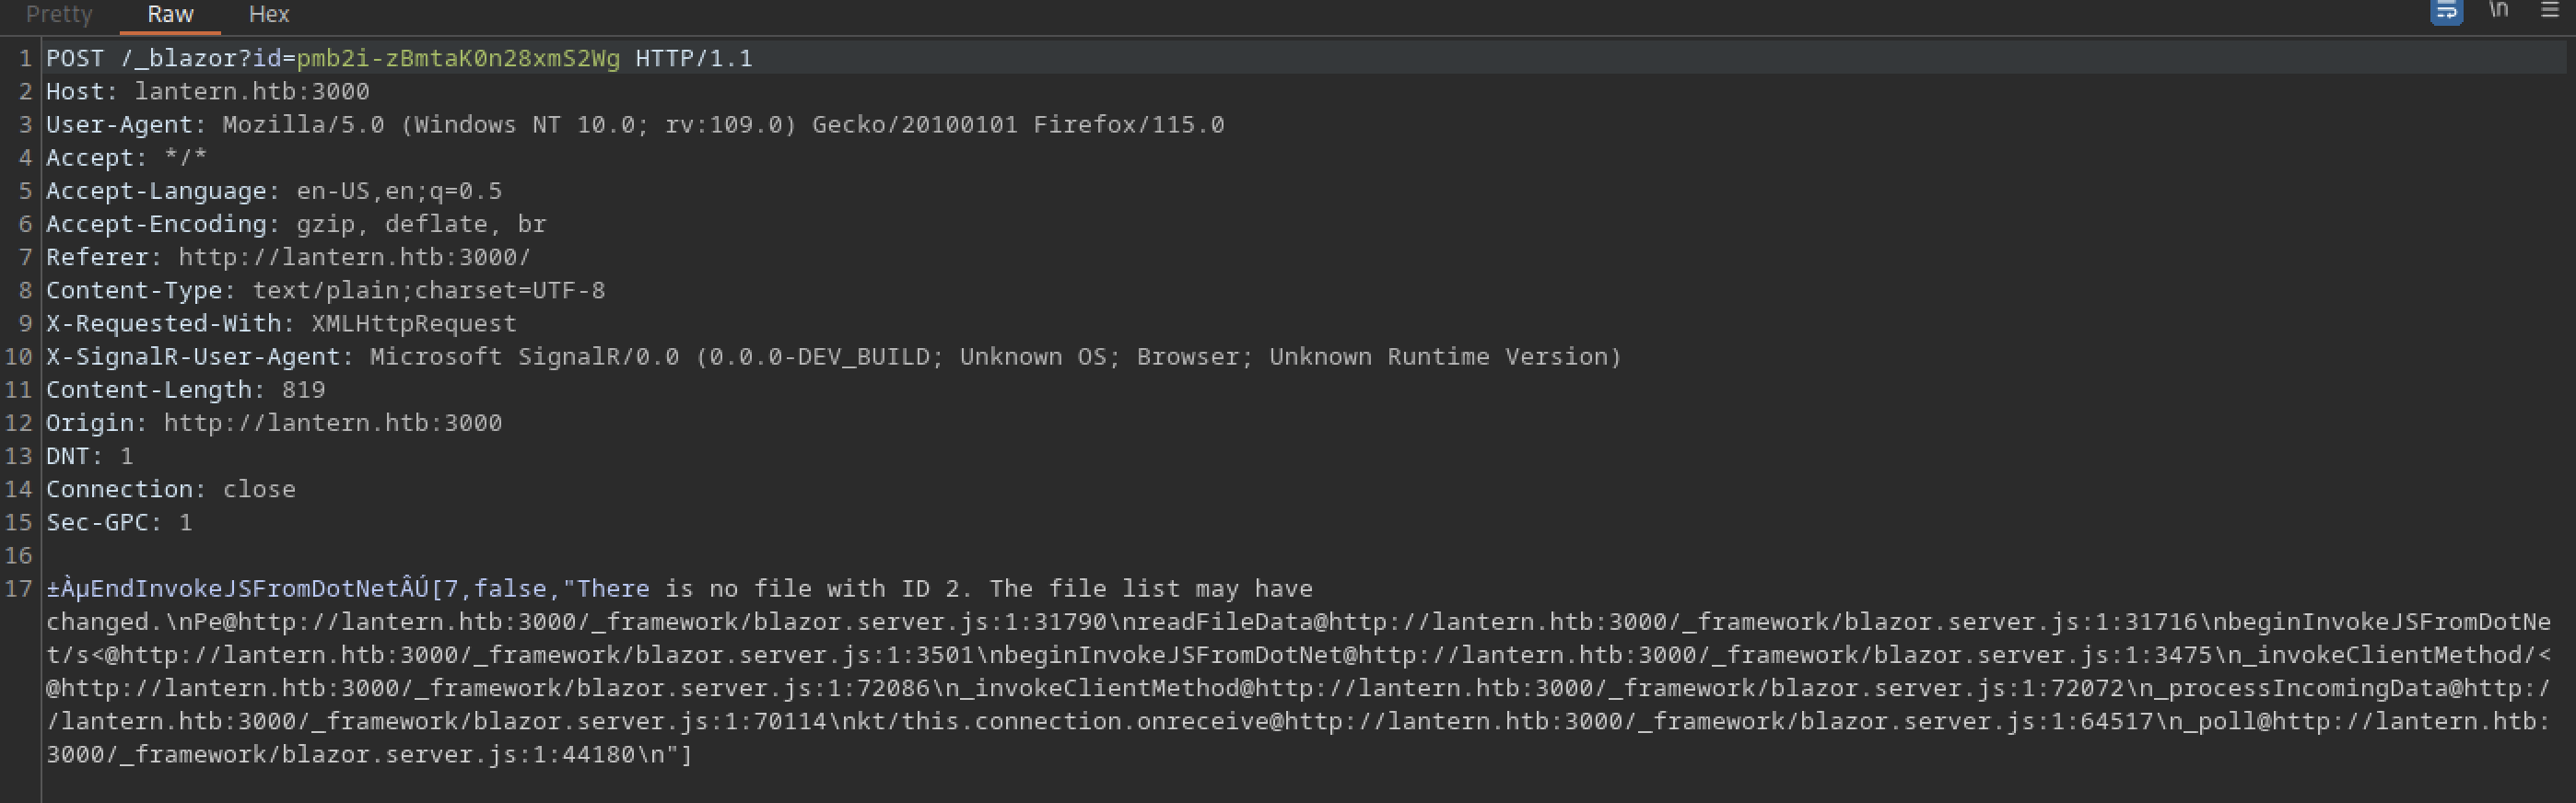Screen dimensions: 2576x803
Task: Show non-printable characters with \n icon
Action: tap(2498, 10)
